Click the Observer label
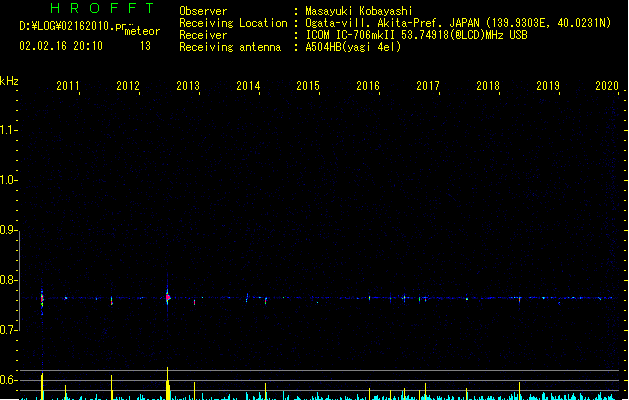Screen dimensions: 629x400 pos(203,11)
